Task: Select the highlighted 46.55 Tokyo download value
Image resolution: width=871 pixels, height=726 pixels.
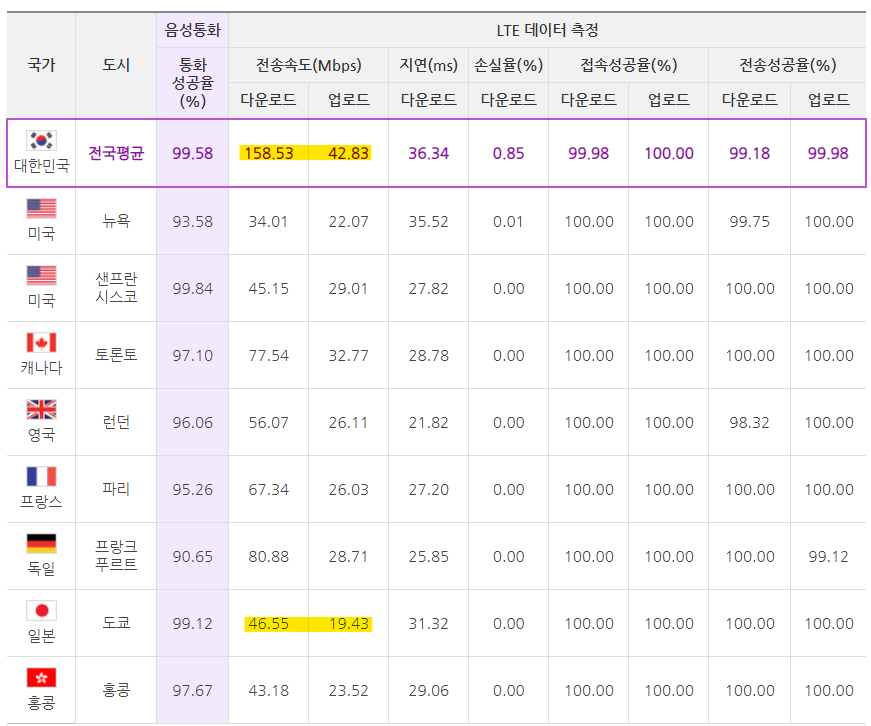Action: click(x=268, y=623)
